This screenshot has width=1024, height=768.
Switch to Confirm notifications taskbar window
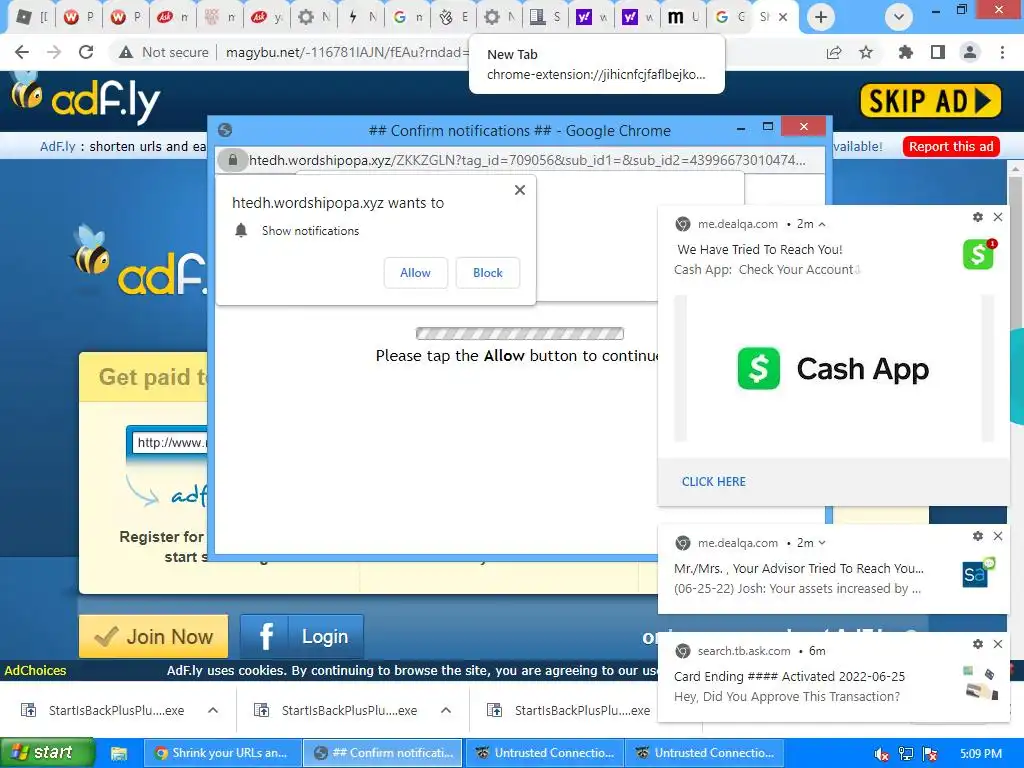pos(383,753)
